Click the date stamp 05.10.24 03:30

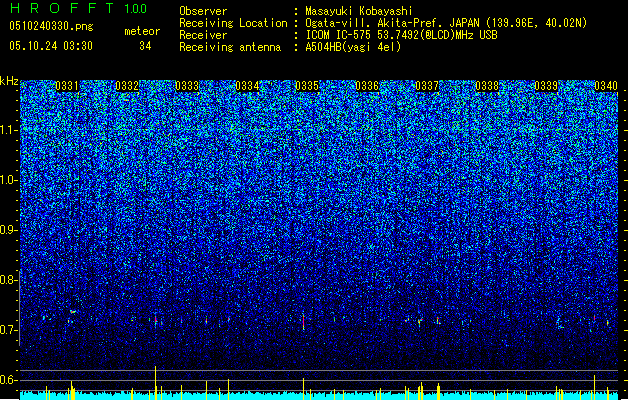51,46
